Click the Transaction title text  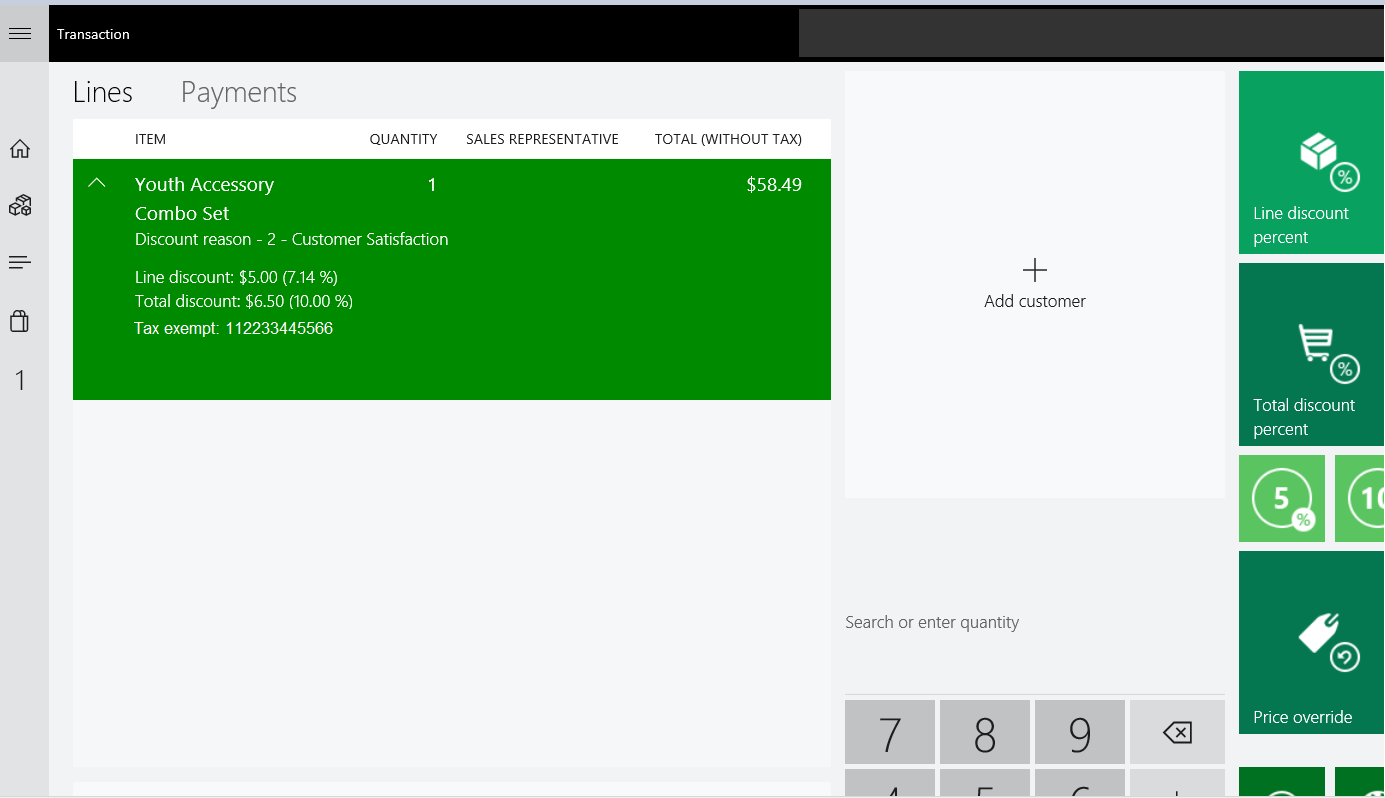point(93,34)
